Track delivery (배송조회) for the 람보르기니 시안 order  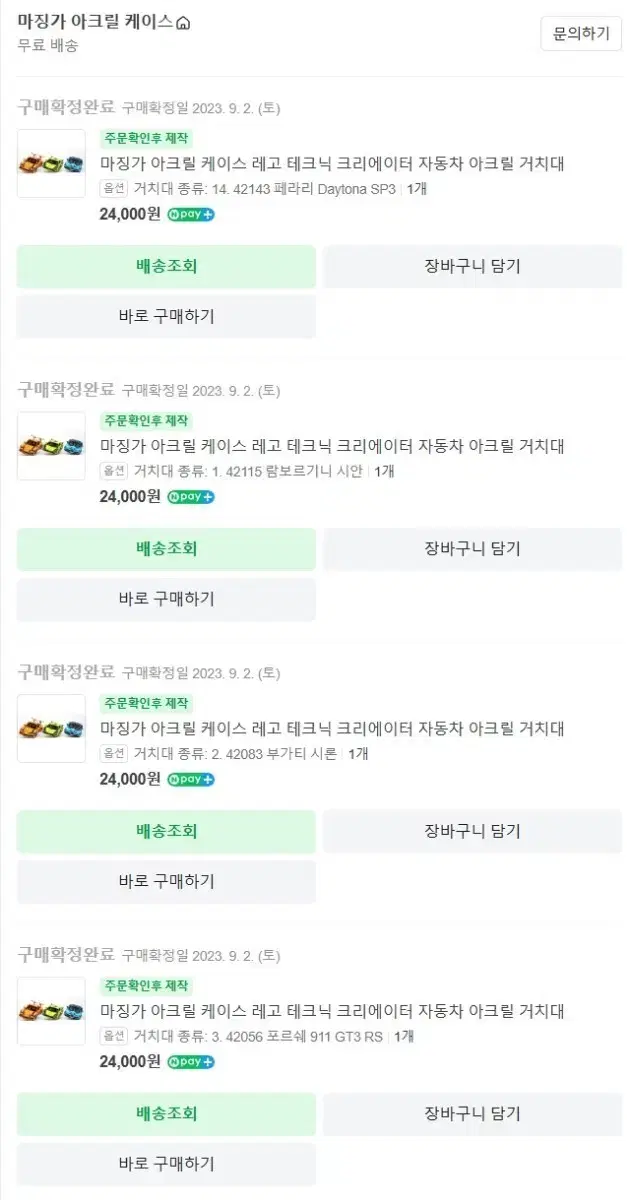(166, 549)
